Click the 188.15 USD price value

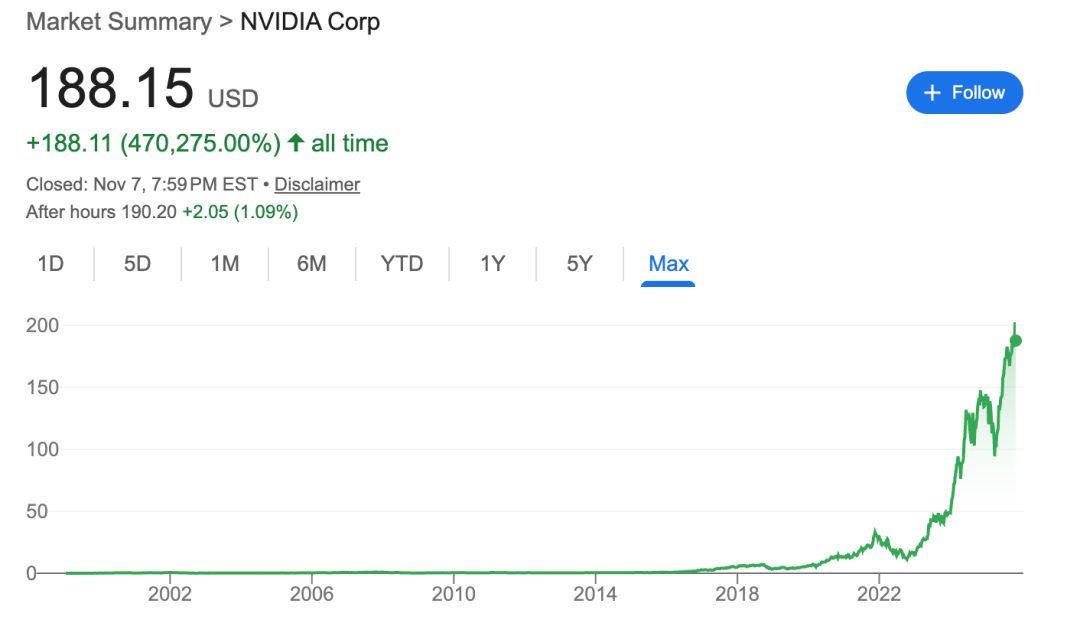click(111, 89)
